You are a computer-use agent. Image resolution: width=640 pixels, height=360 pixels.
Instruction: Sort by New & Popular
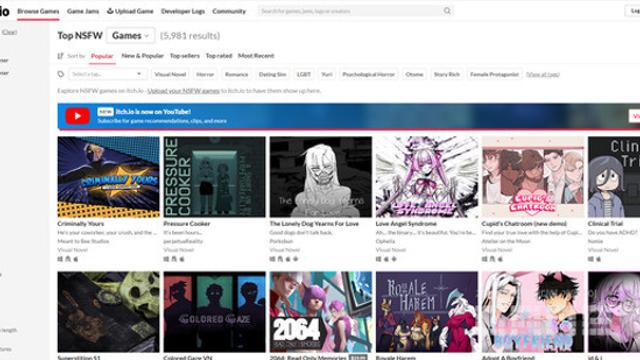tap(142, 56)
